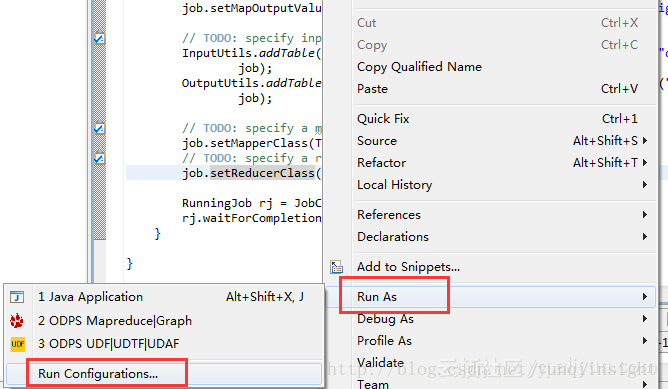Expand the Team submenu arrow
The image size is (668, 389).
645,384
